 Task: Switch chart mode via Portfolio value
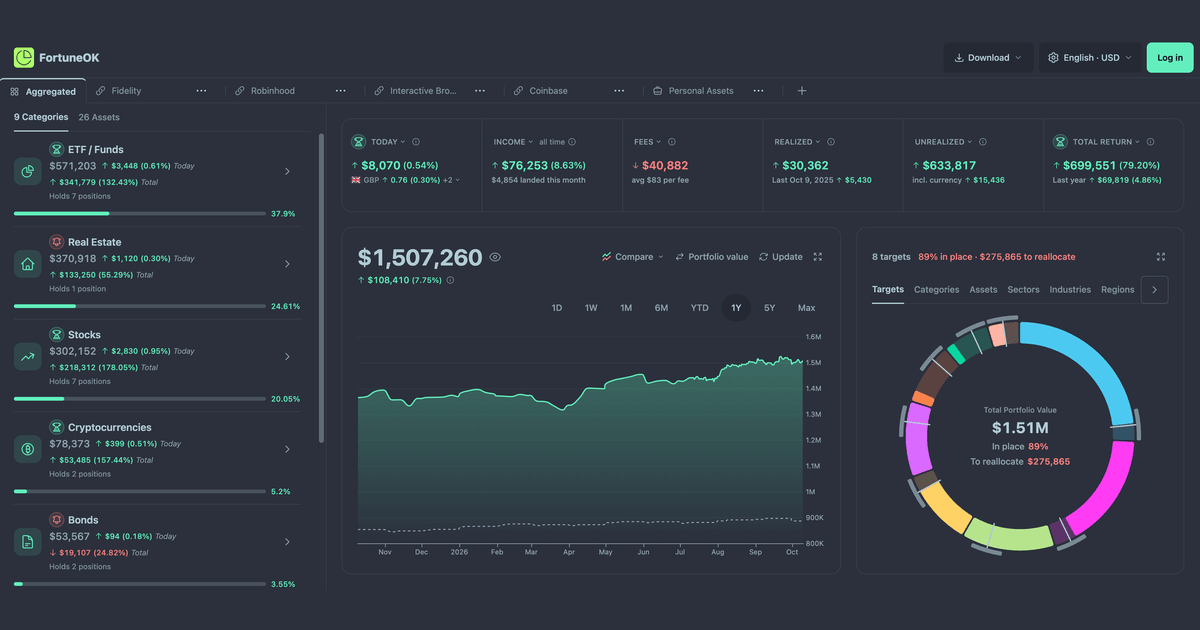coord(711,257)
